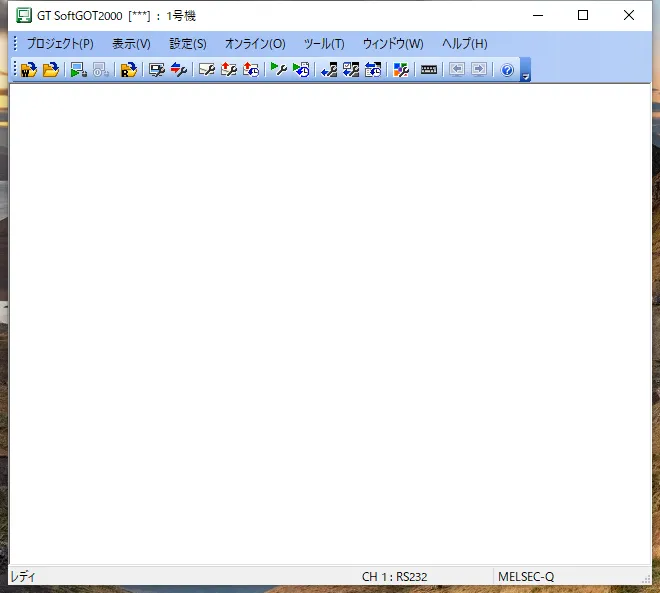Screen dimensions: 660x593
Task: Open the オンライン(O) menu
Action: tap(255, 44)
